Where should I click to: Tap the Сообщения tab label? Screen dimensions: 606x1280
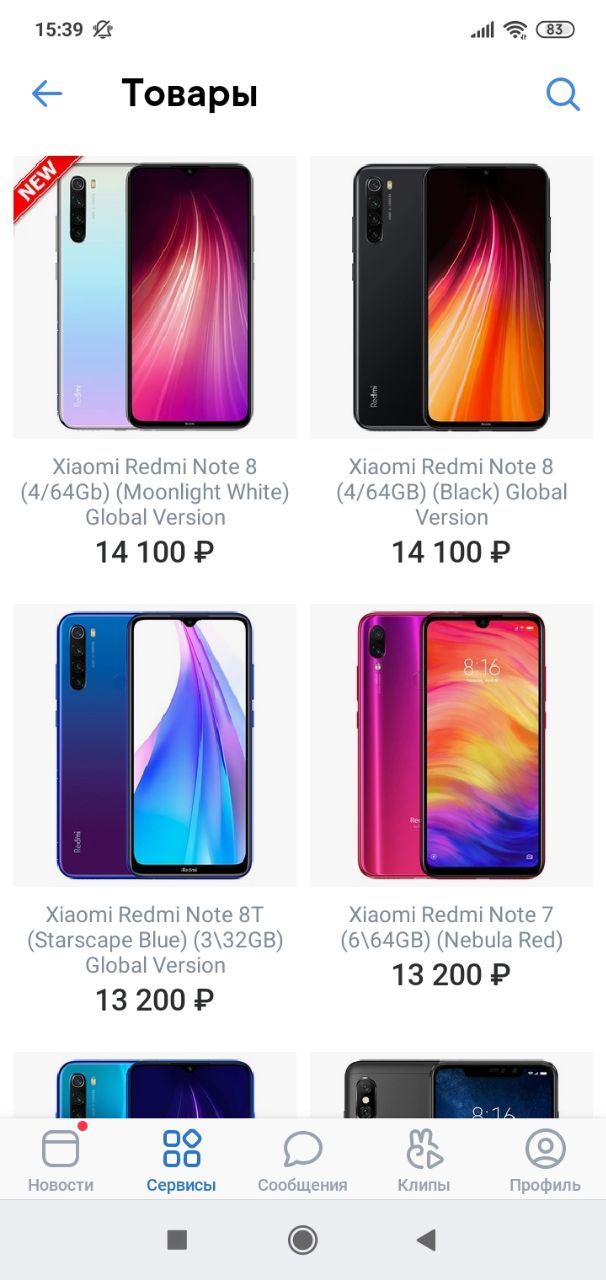coord(302,1185)
